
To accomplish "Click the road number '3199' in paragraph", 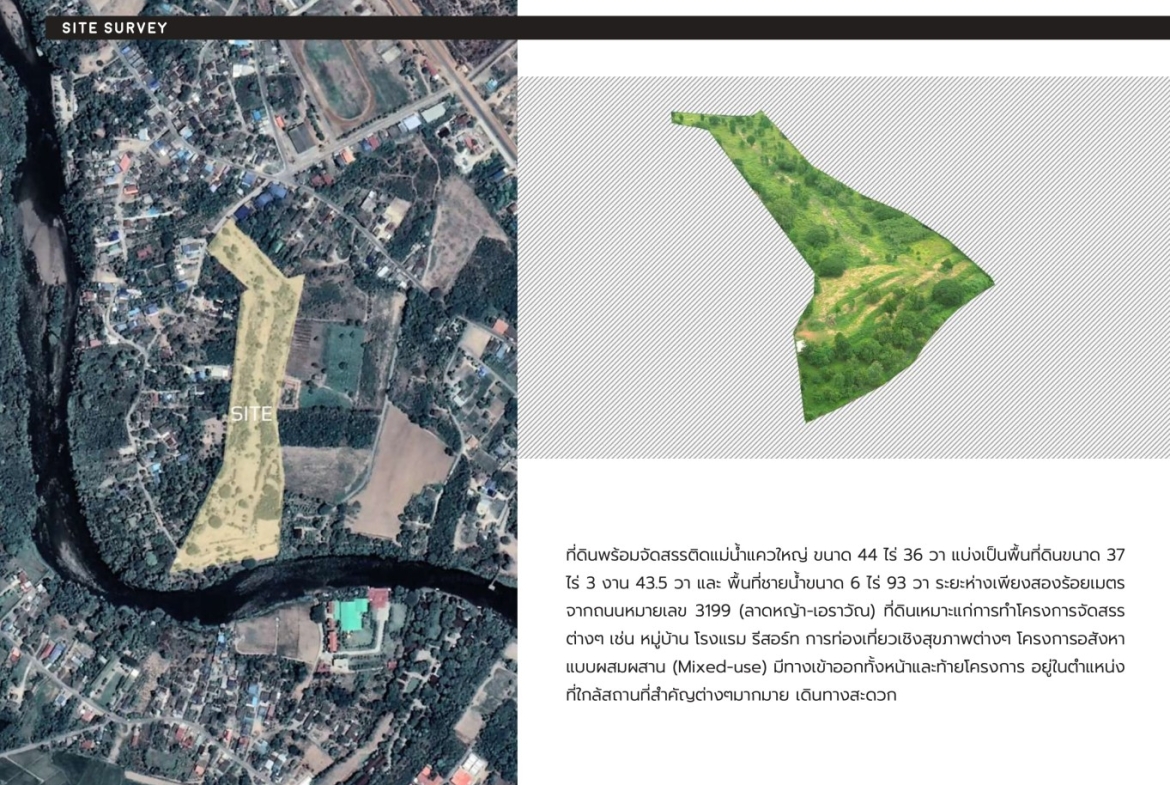I will pos(712,610).
